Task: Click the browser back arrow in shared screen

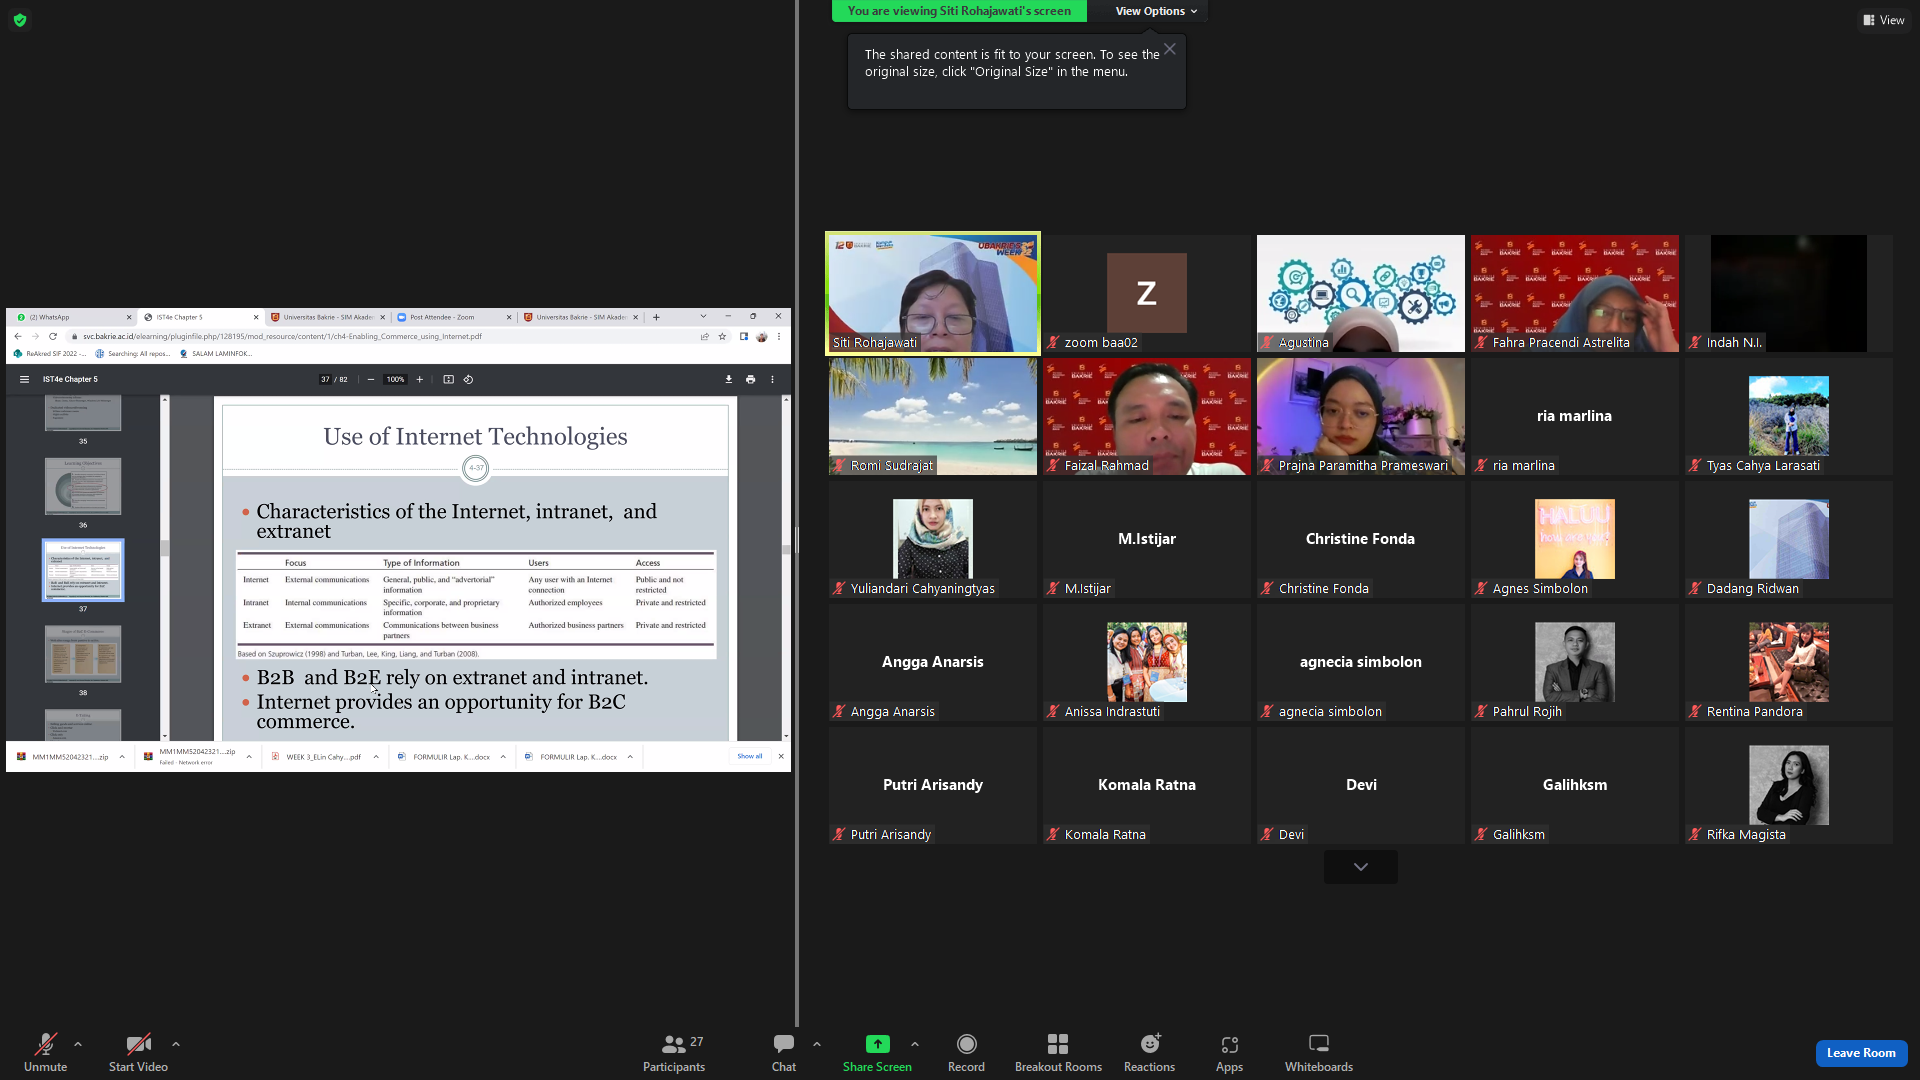Action: point(18,337)
